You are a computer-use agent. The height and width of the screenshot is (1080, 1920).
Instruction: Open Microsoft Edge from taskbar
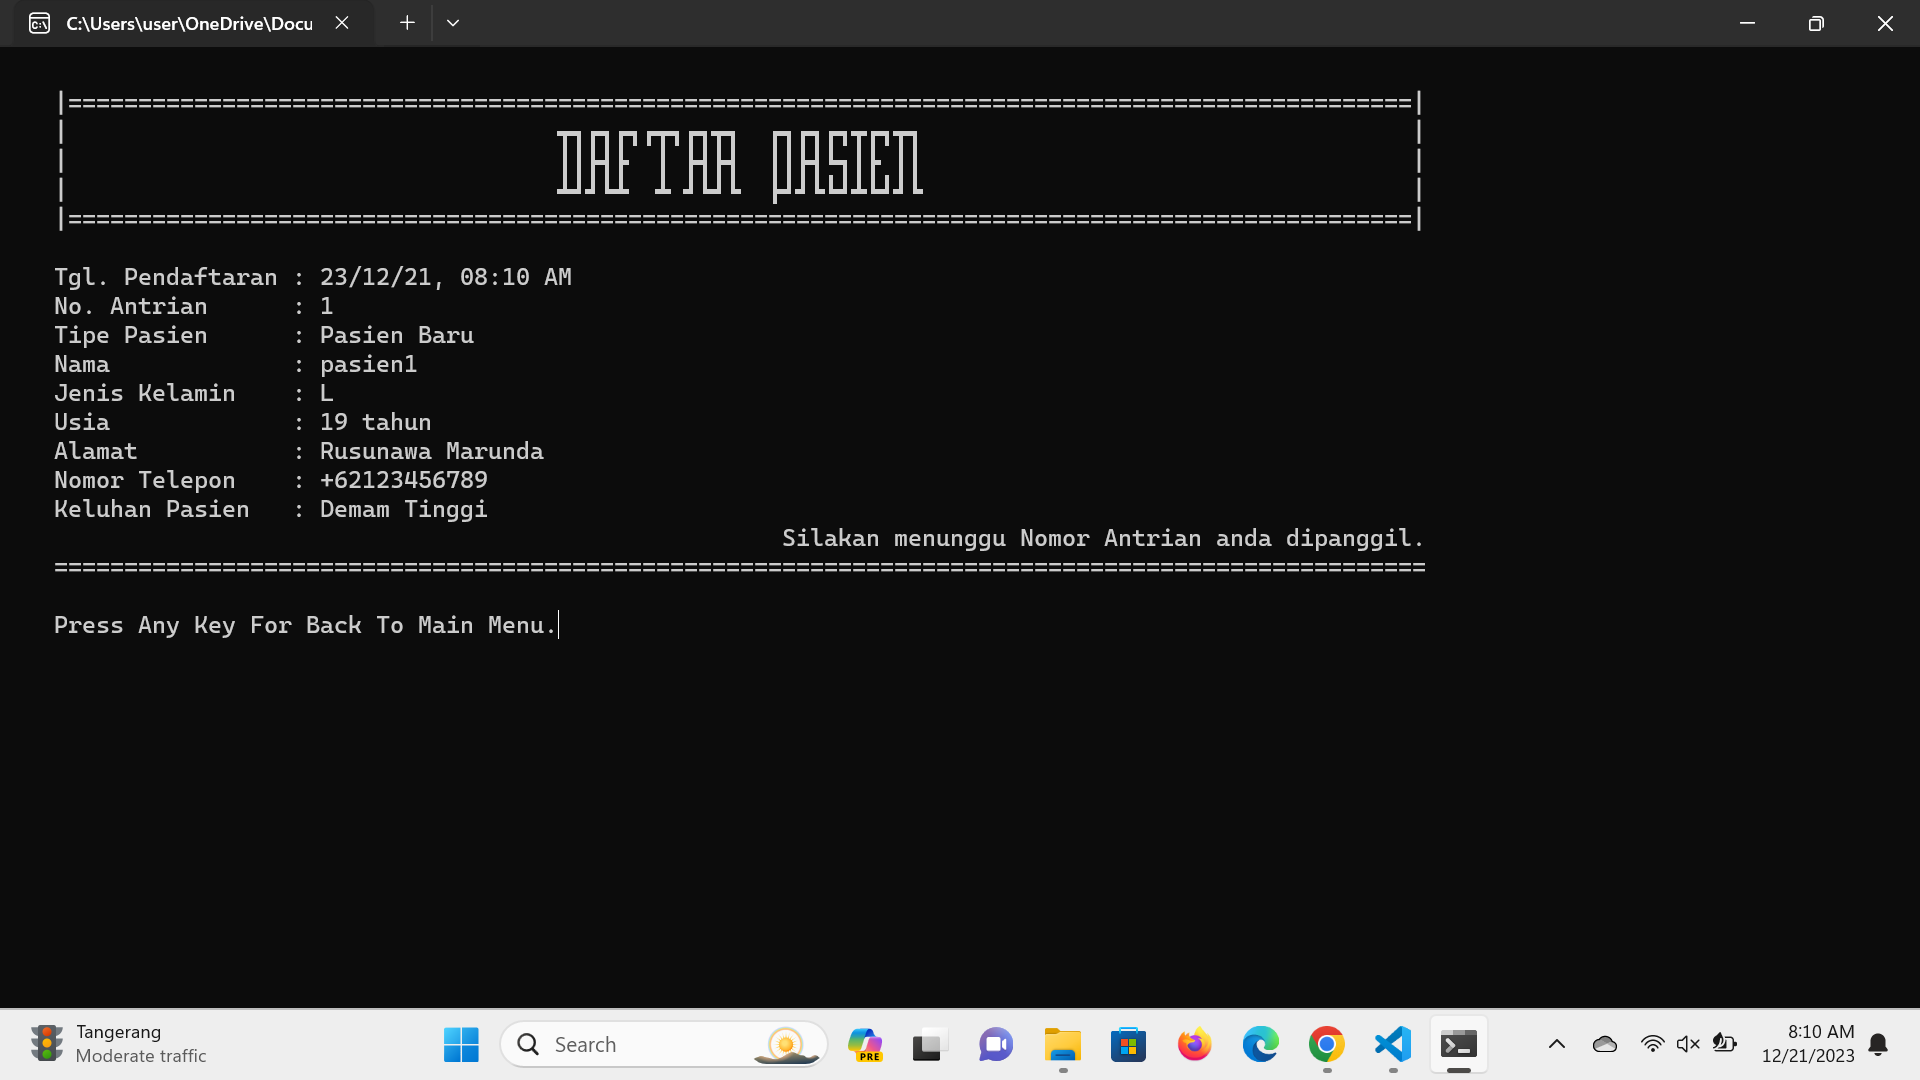pos(1260,1045)
